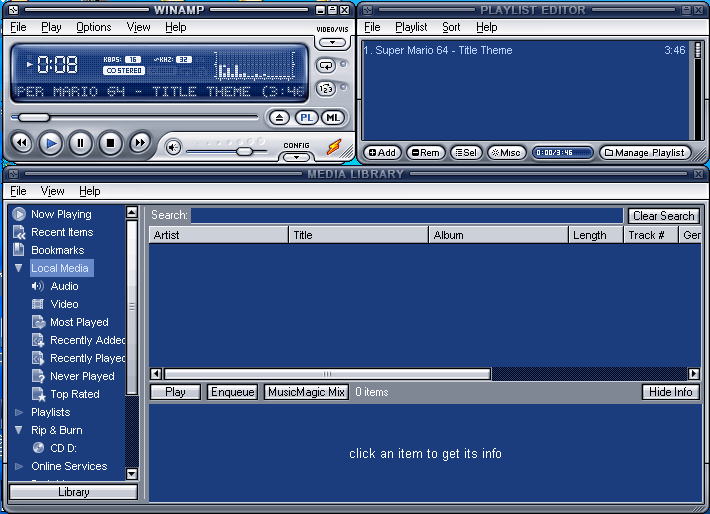710x514 pixels.
Task: Go back to the previous track
Action: [20, 144]
